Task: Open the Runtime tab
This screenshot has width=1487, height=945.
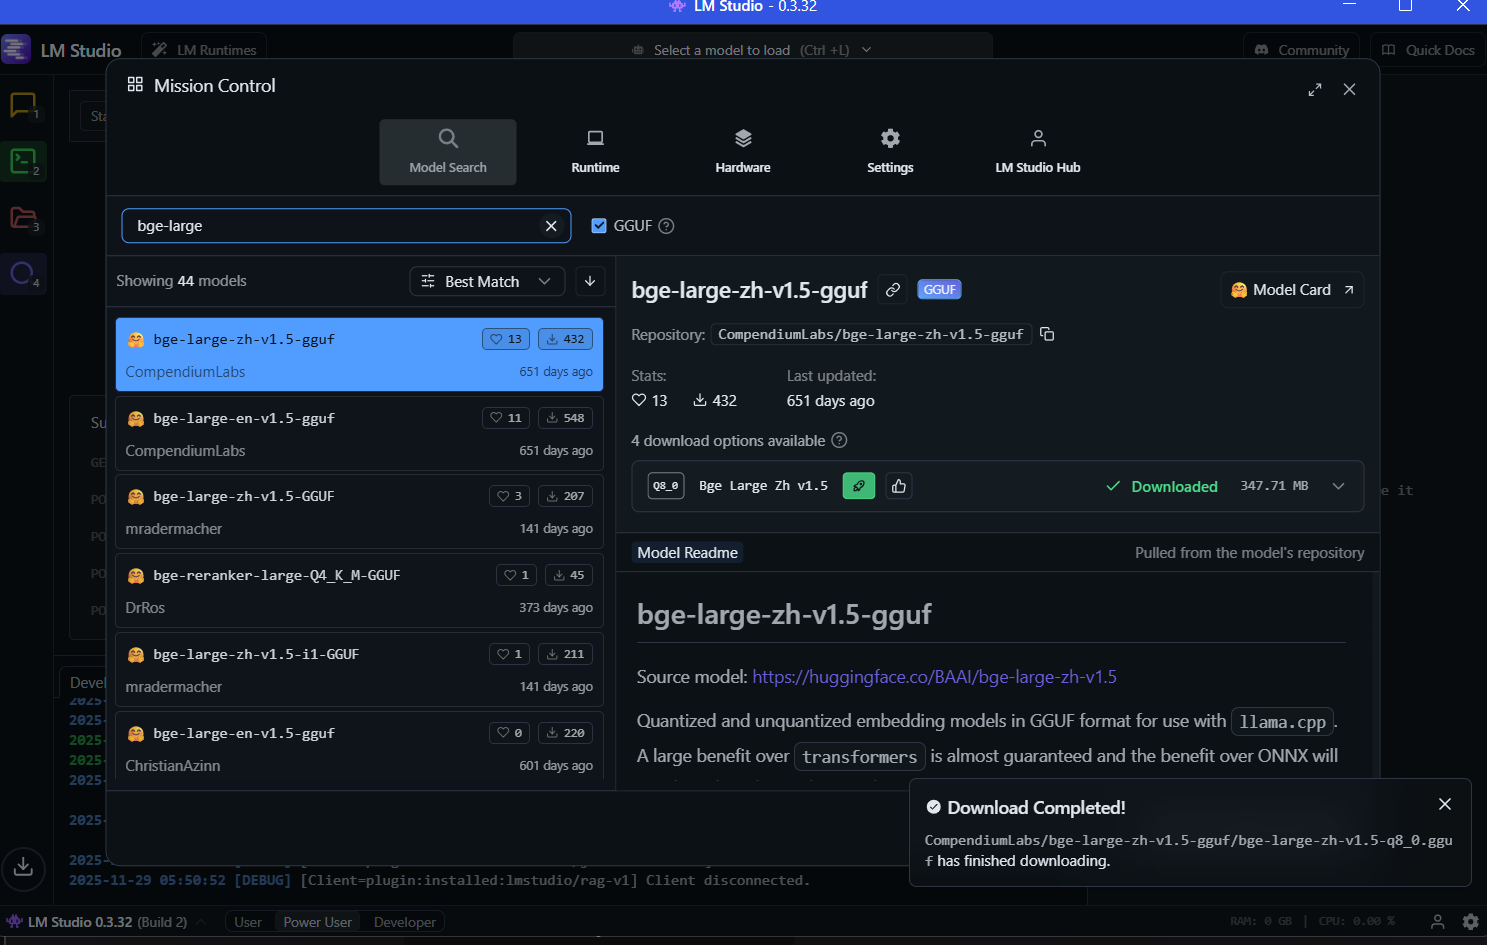Action: coord(595,151)
